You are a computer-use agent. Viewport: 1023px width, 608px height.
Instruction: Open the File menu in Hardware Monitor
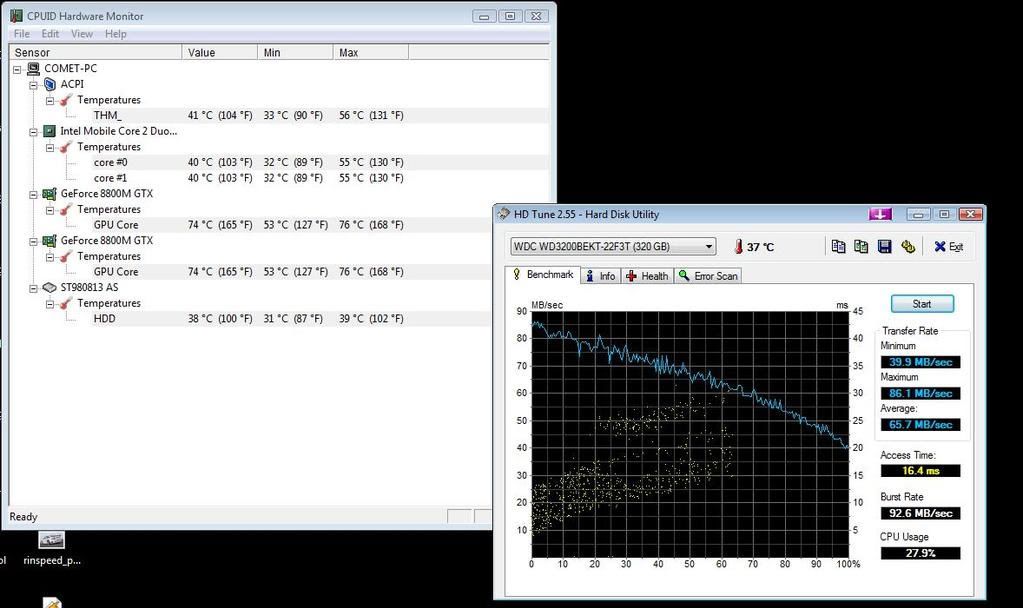pos(22,34)
